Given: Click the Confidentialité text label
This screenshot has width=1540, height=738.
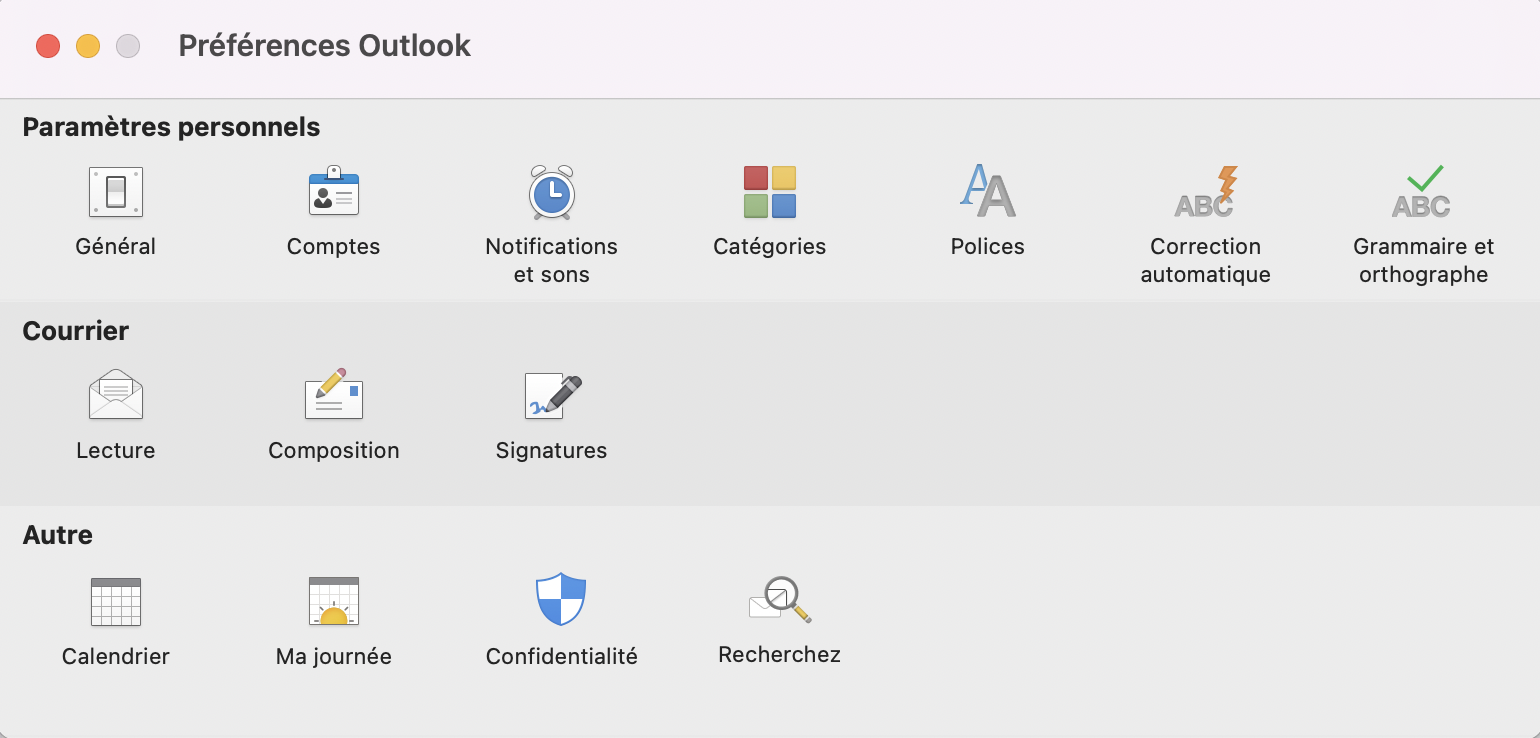Looking at the screenshot, I should pos(561,657).
